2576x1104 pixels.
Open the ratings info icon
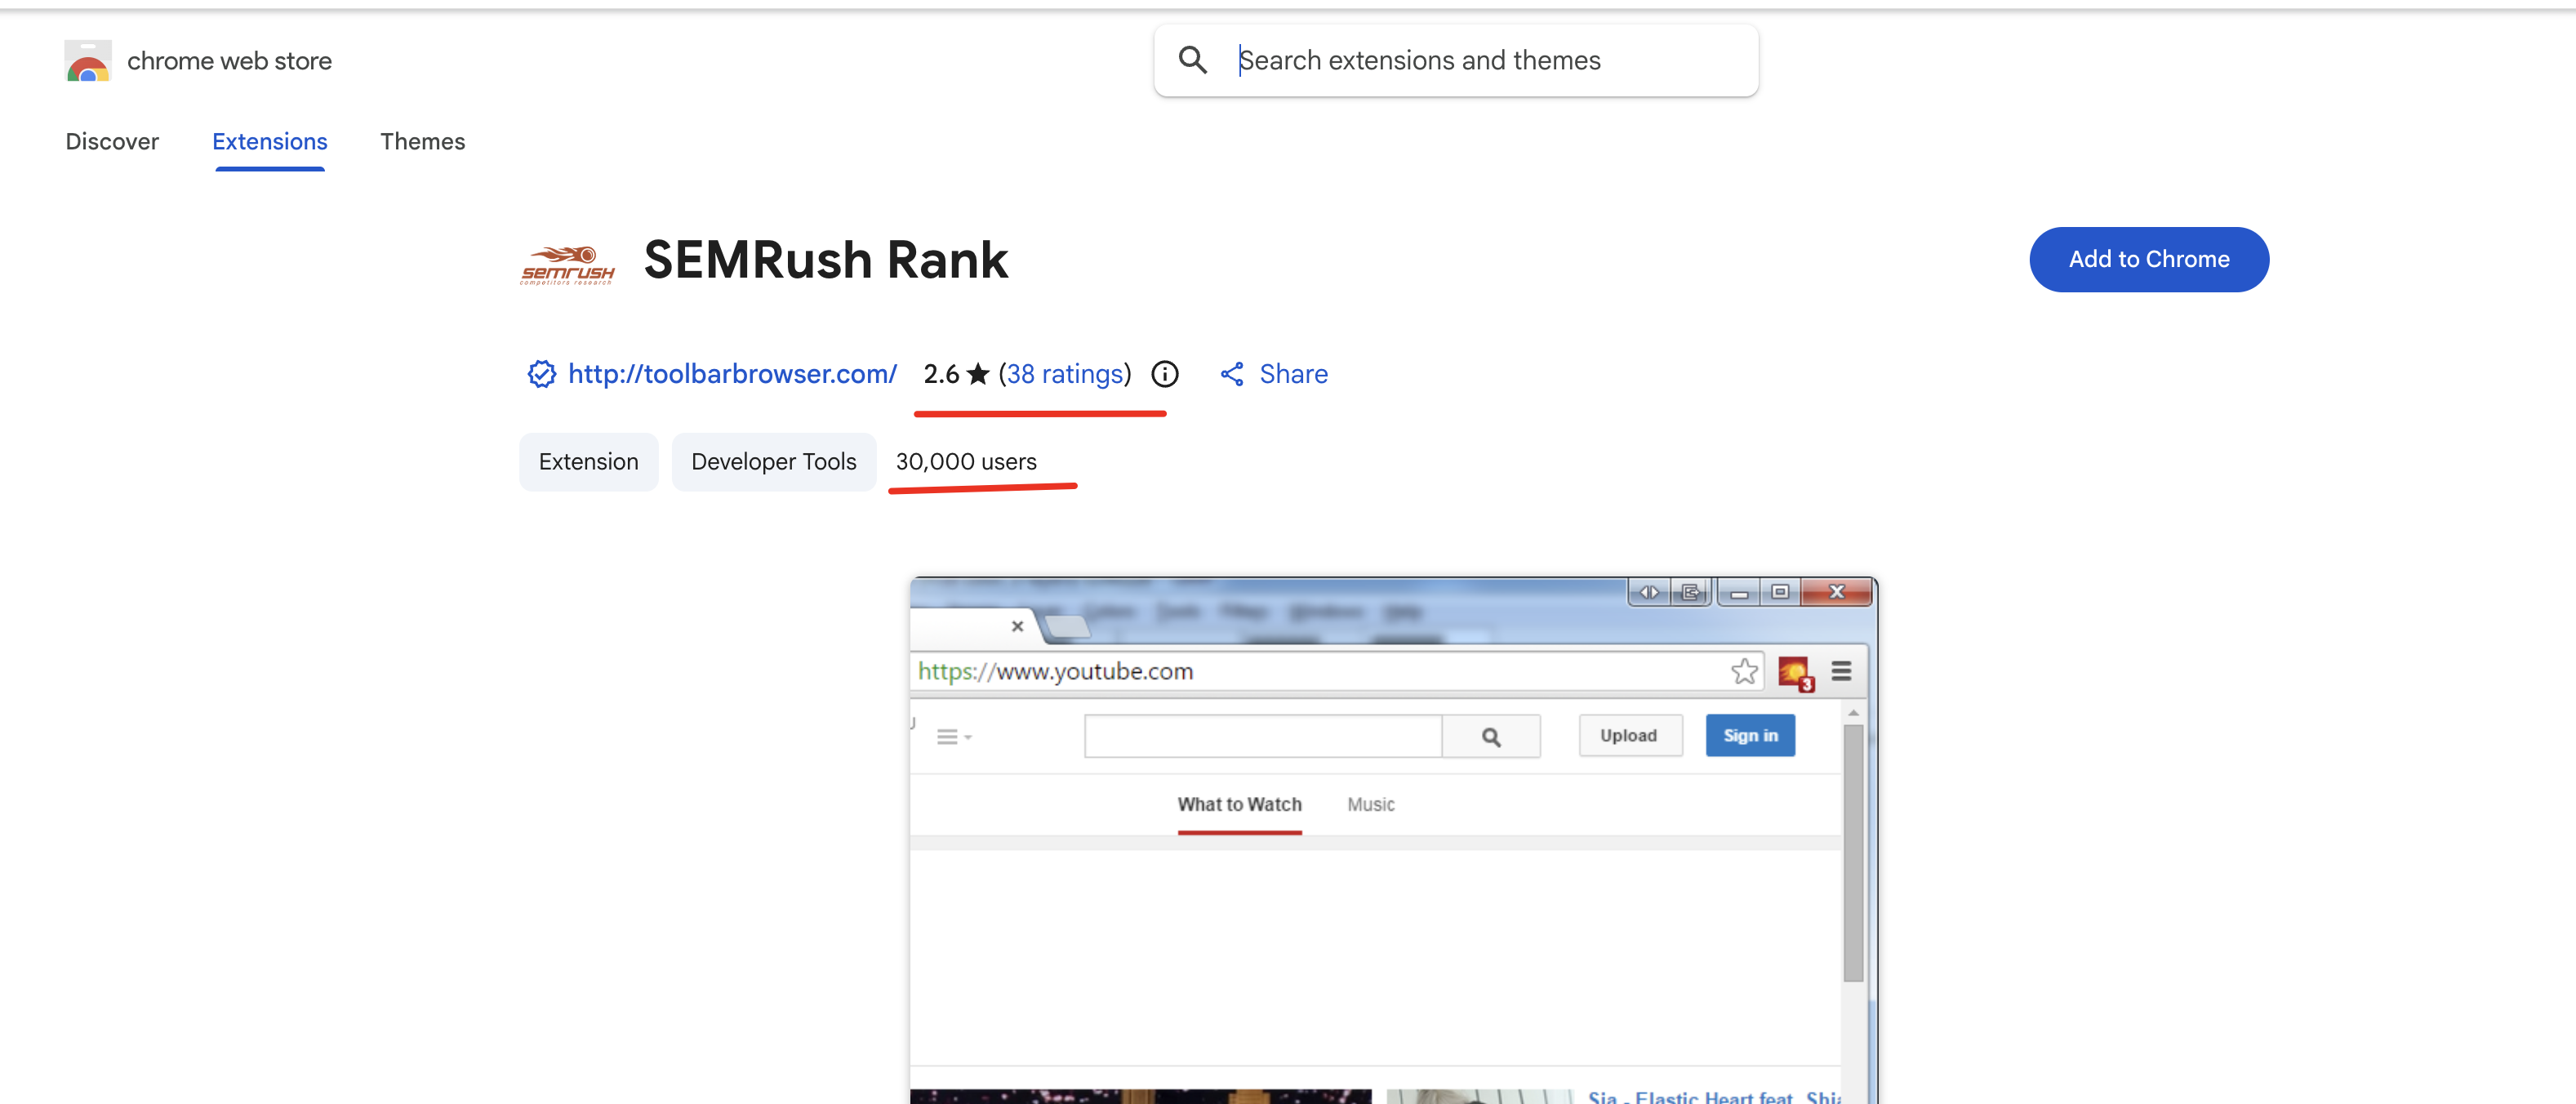coord(1165,374)
